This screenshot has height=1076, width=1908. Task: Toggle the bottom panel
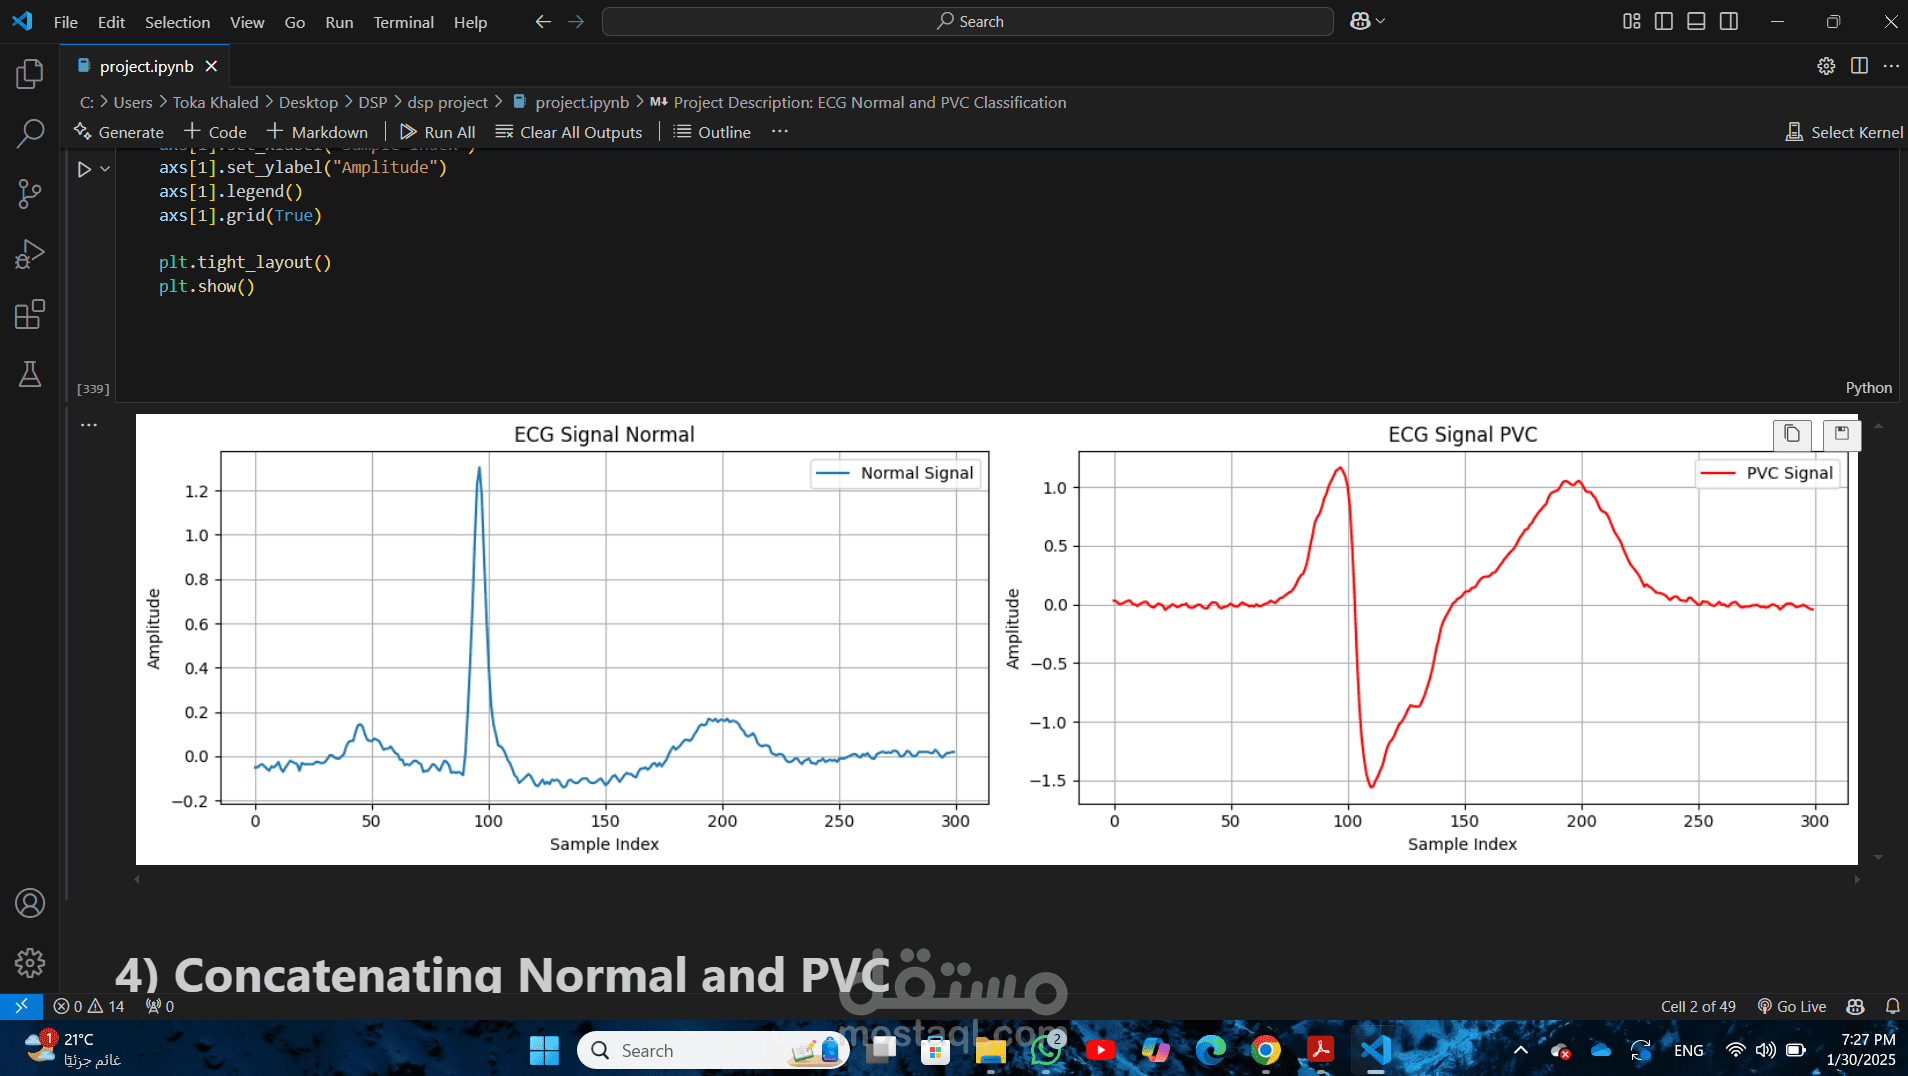(x=1696, y=21)
